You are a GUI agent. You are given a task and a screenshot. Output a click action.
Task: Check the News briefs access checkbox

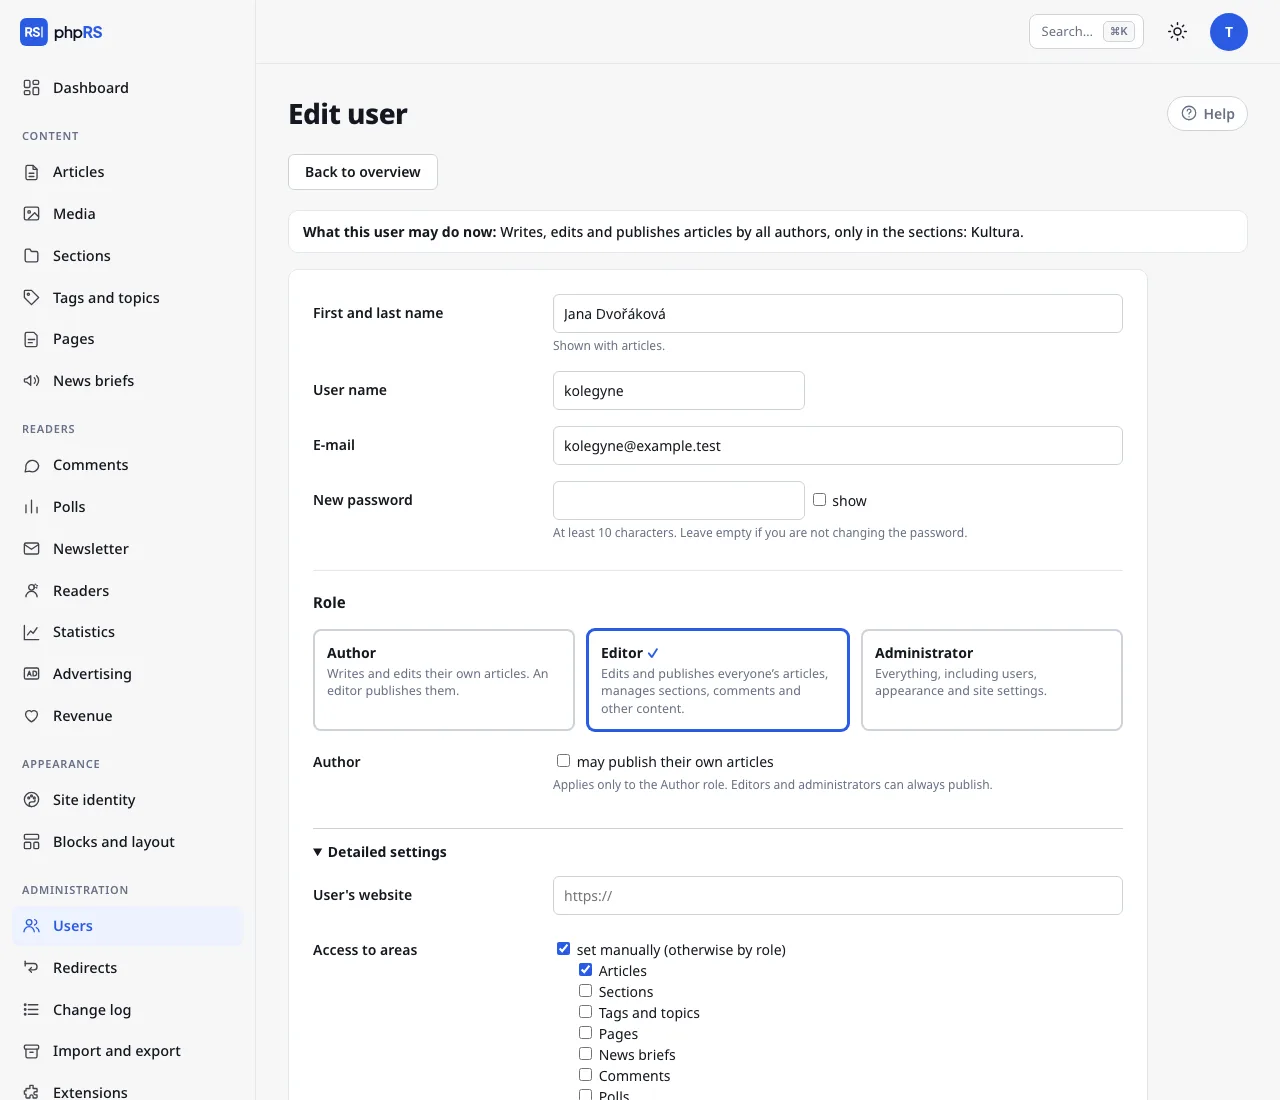(586, 1054)
